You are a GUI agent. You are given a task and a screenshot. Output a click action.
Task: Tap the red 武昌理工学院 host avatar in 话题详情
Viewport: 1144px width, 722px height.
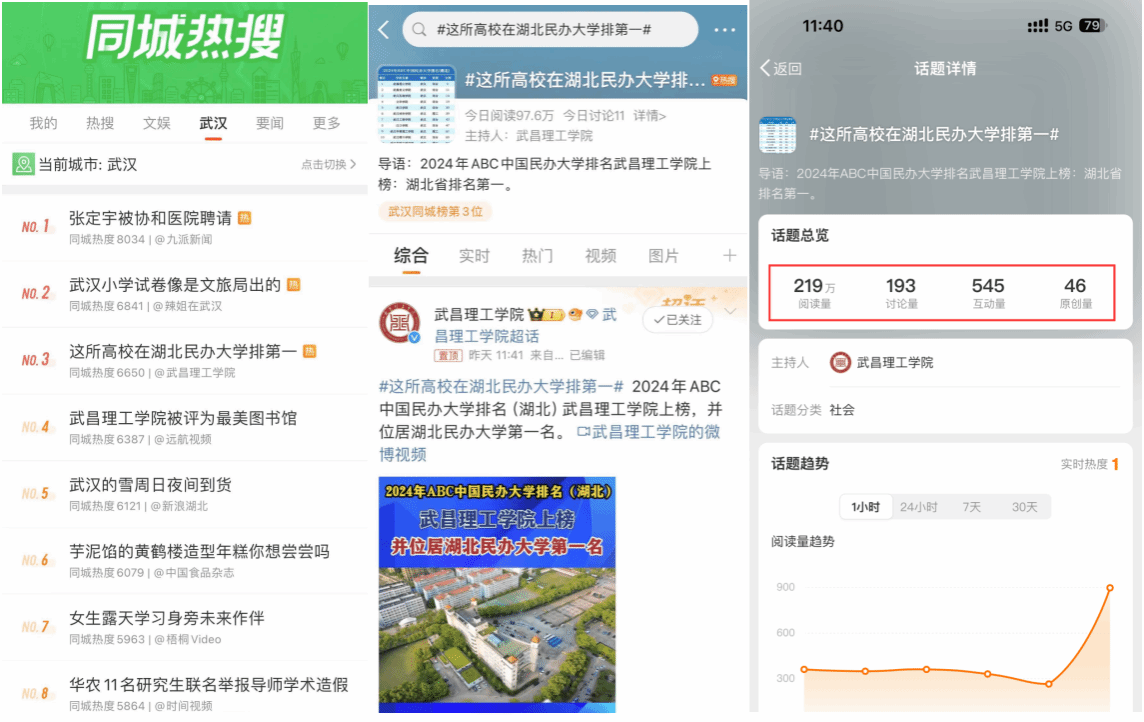840,362
